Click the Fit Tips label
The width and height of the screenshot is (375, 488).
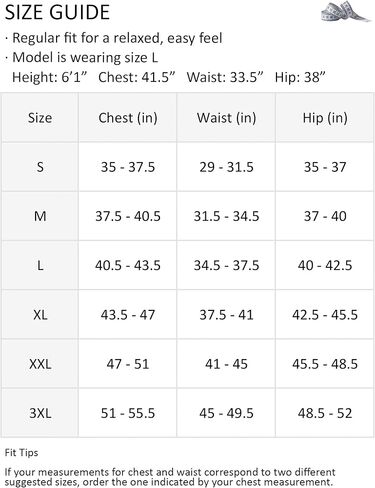click(x=21, y=453)
